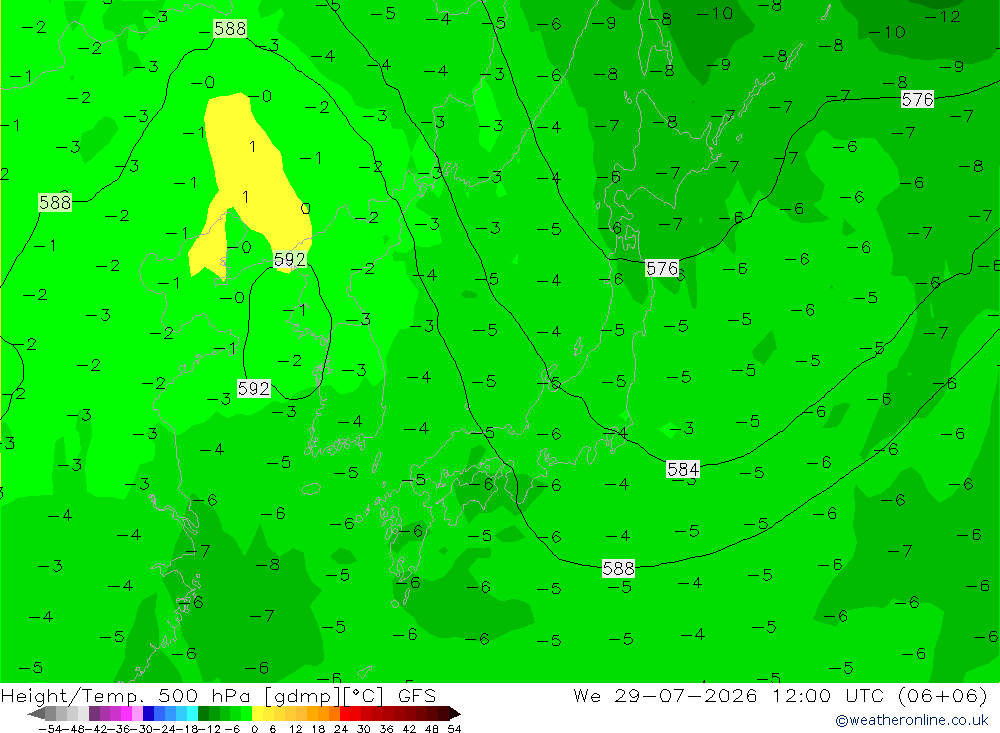
Task: Click the gray left arrow end of legend
Action: pyautogui.click(x=36, y=713)
